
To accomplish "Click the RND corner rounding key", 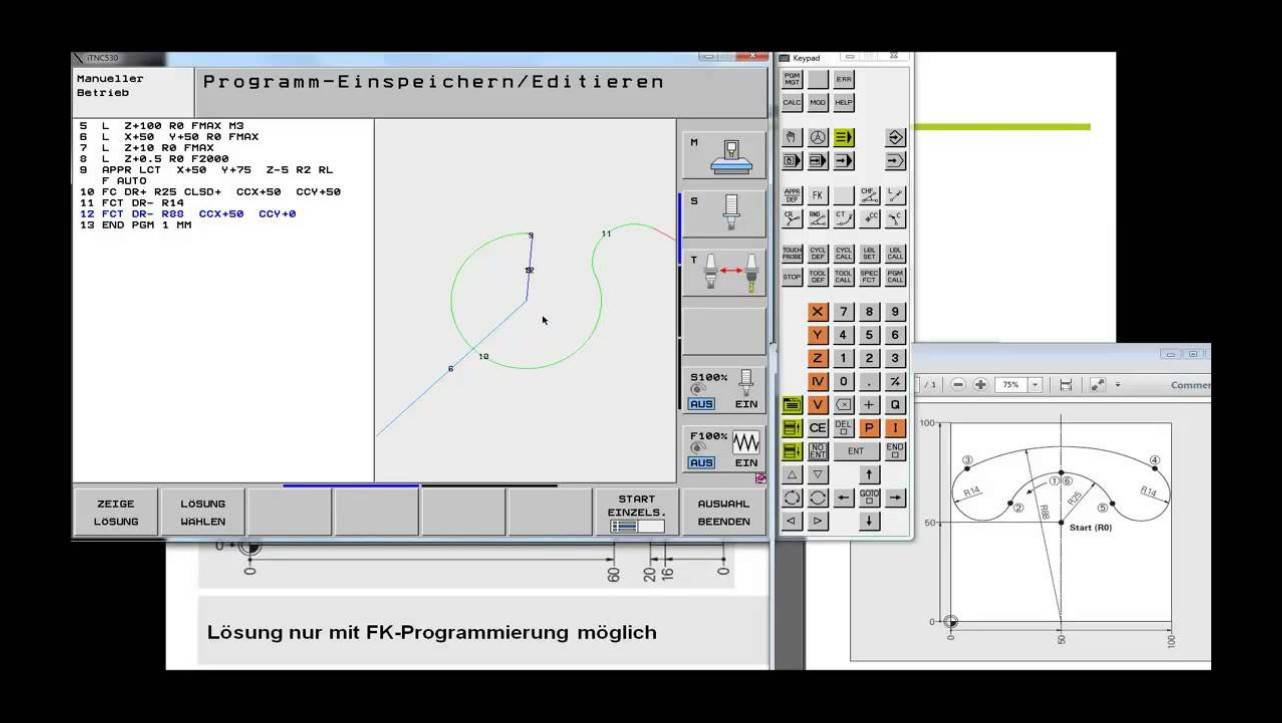I will [818, 219].
